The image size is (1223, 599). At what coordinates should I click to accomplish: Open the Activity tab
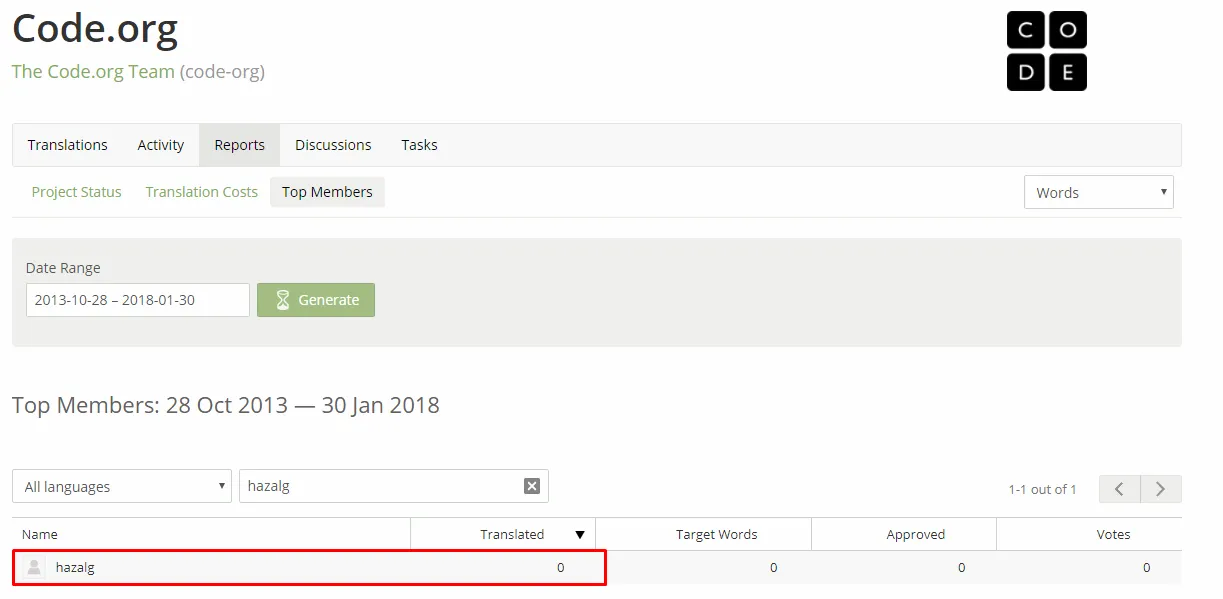(161, 145)
